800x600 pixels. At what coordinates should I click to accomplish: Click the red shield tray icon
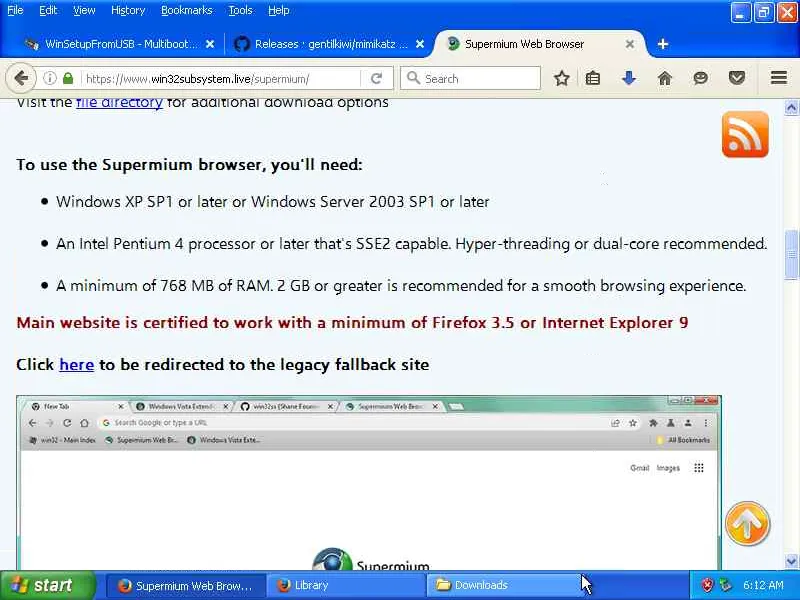[707, 585]
